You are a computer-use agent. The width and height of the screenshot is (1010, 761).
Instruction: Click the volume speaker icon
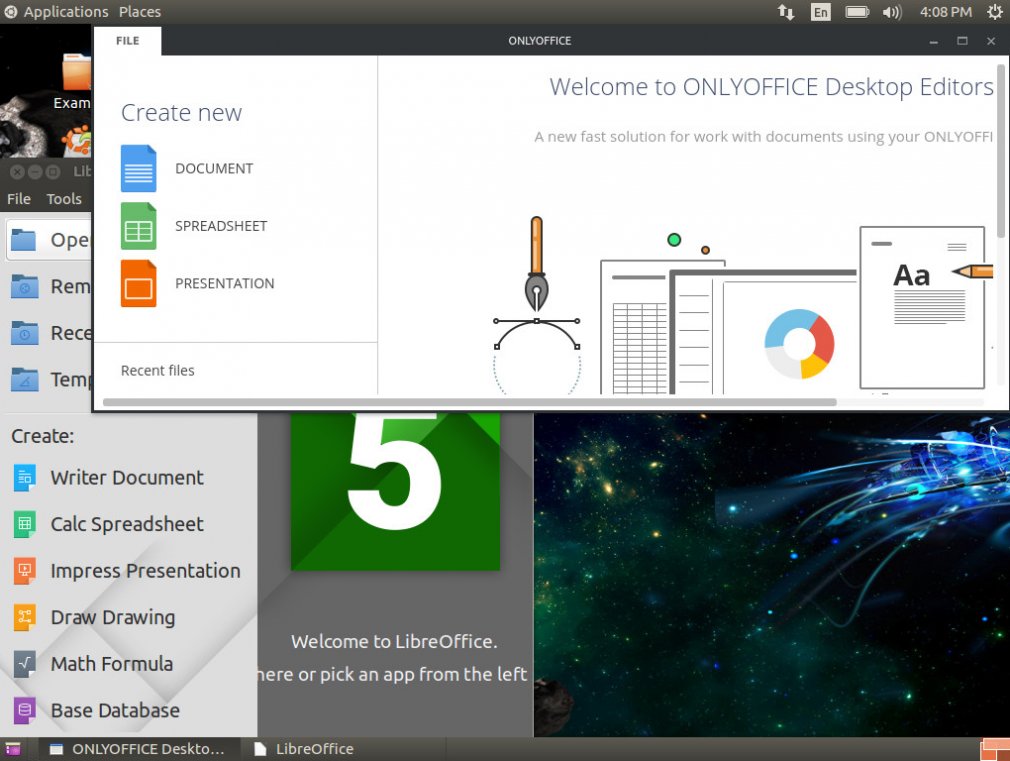[x=892, y=12]
